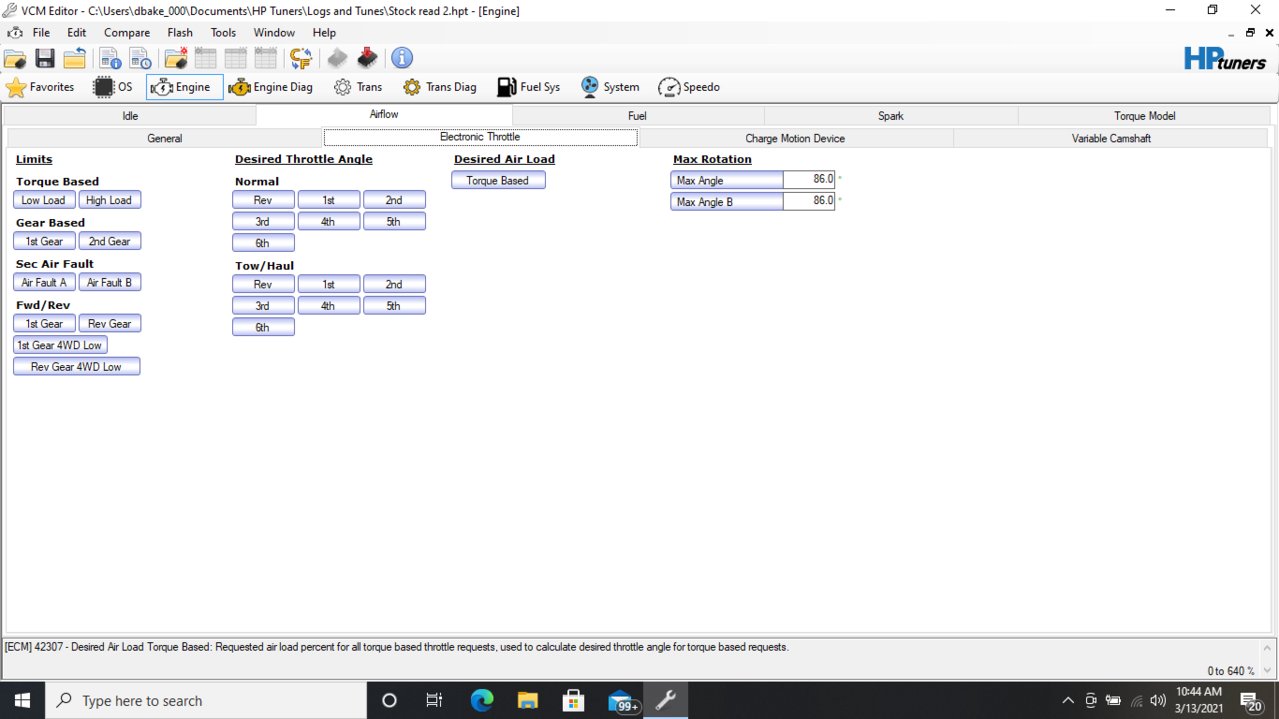This screenshot has height=719, width=1279.
Task: Open the 2nd Gear limit table
Action: pyautogui.click(x=109, y=241)
